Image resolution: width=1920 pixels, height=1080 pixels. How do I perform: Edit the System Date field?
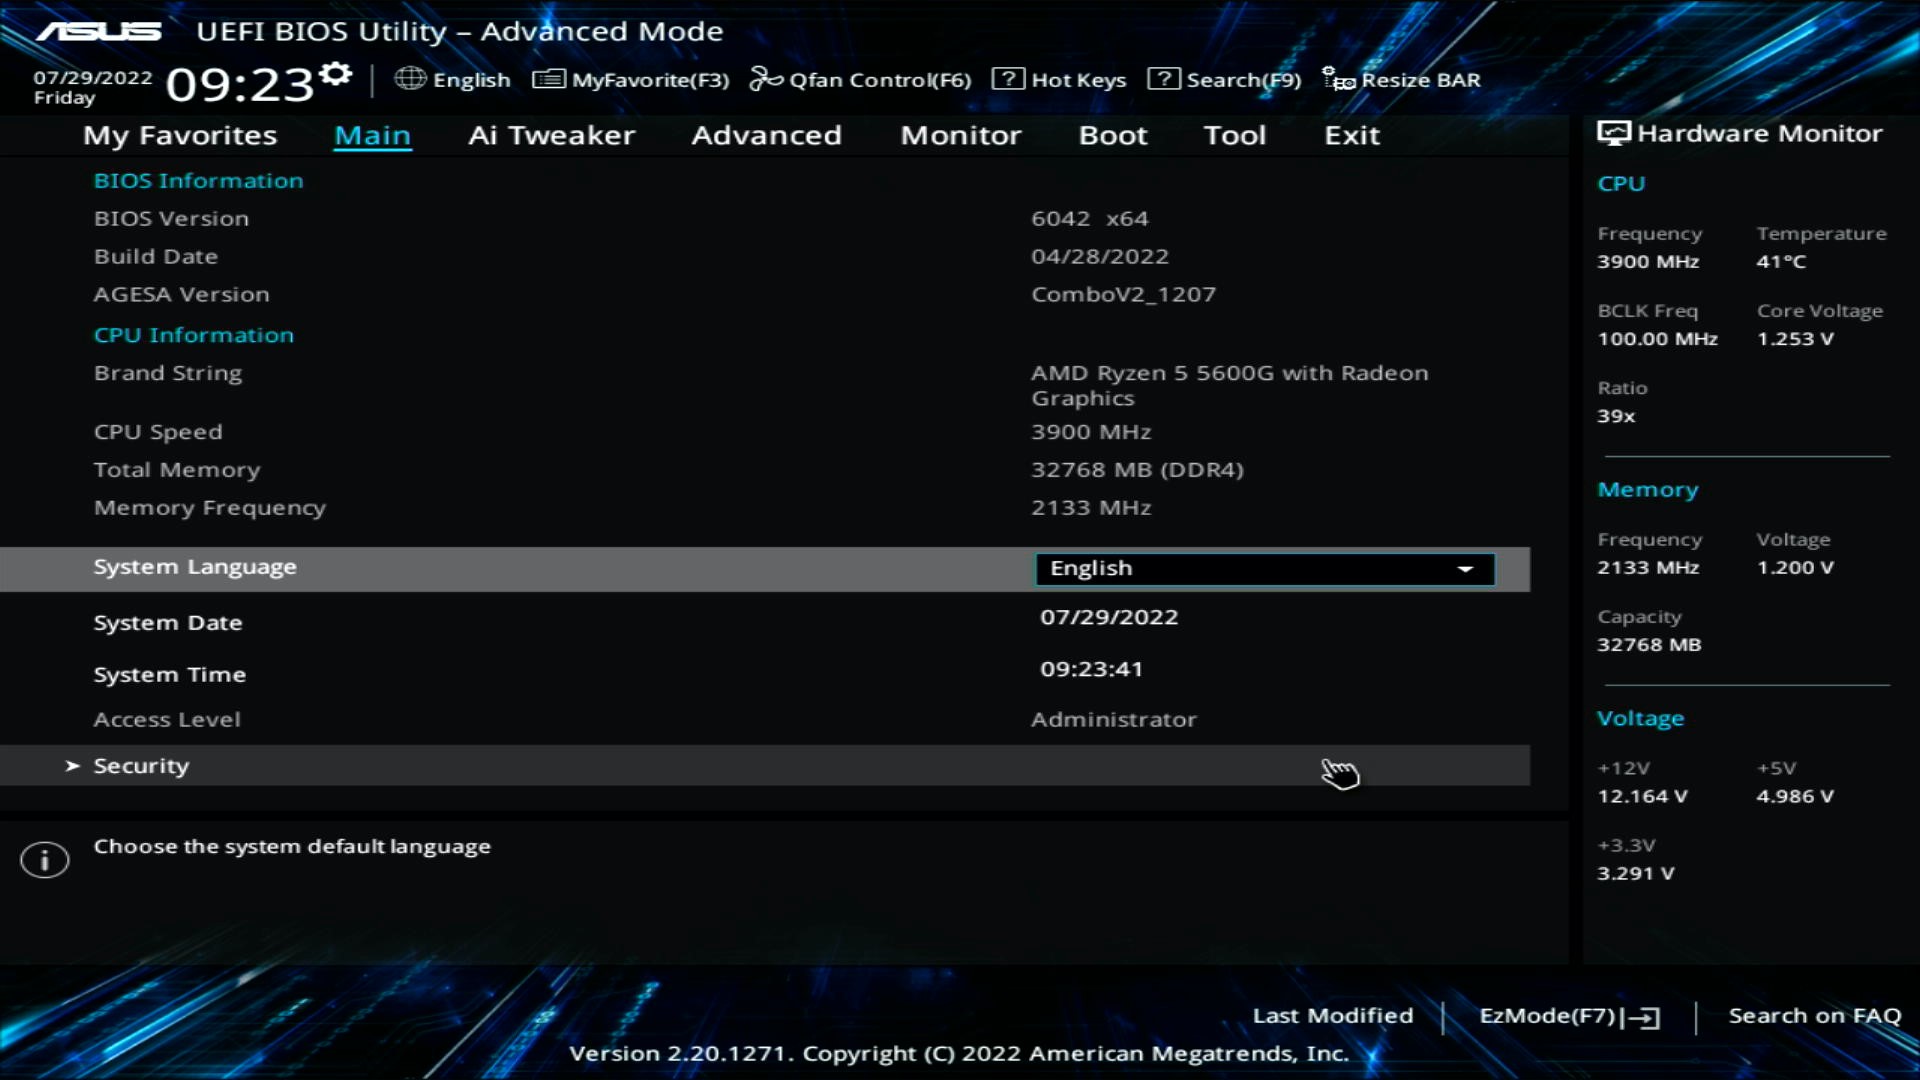click(1108, 617)
